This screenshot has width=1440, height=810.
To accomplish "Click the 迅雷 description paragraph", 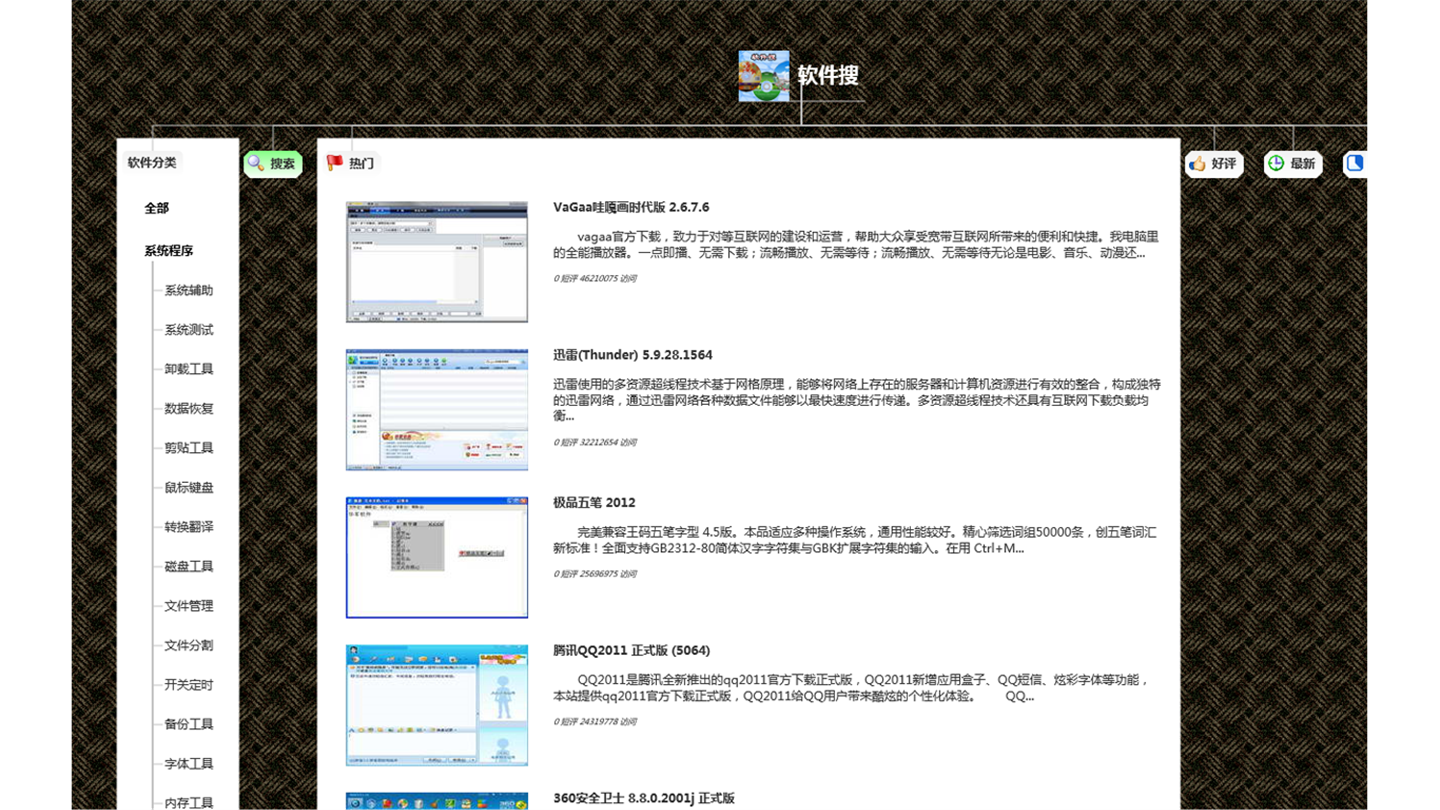I will click(857, 400).
